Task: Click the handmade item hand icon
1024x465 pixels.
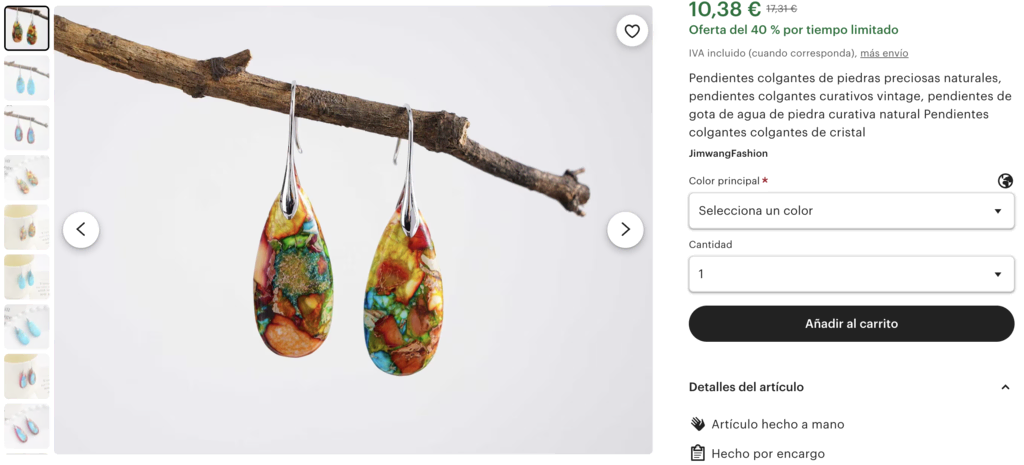Action: click(698, 424)
